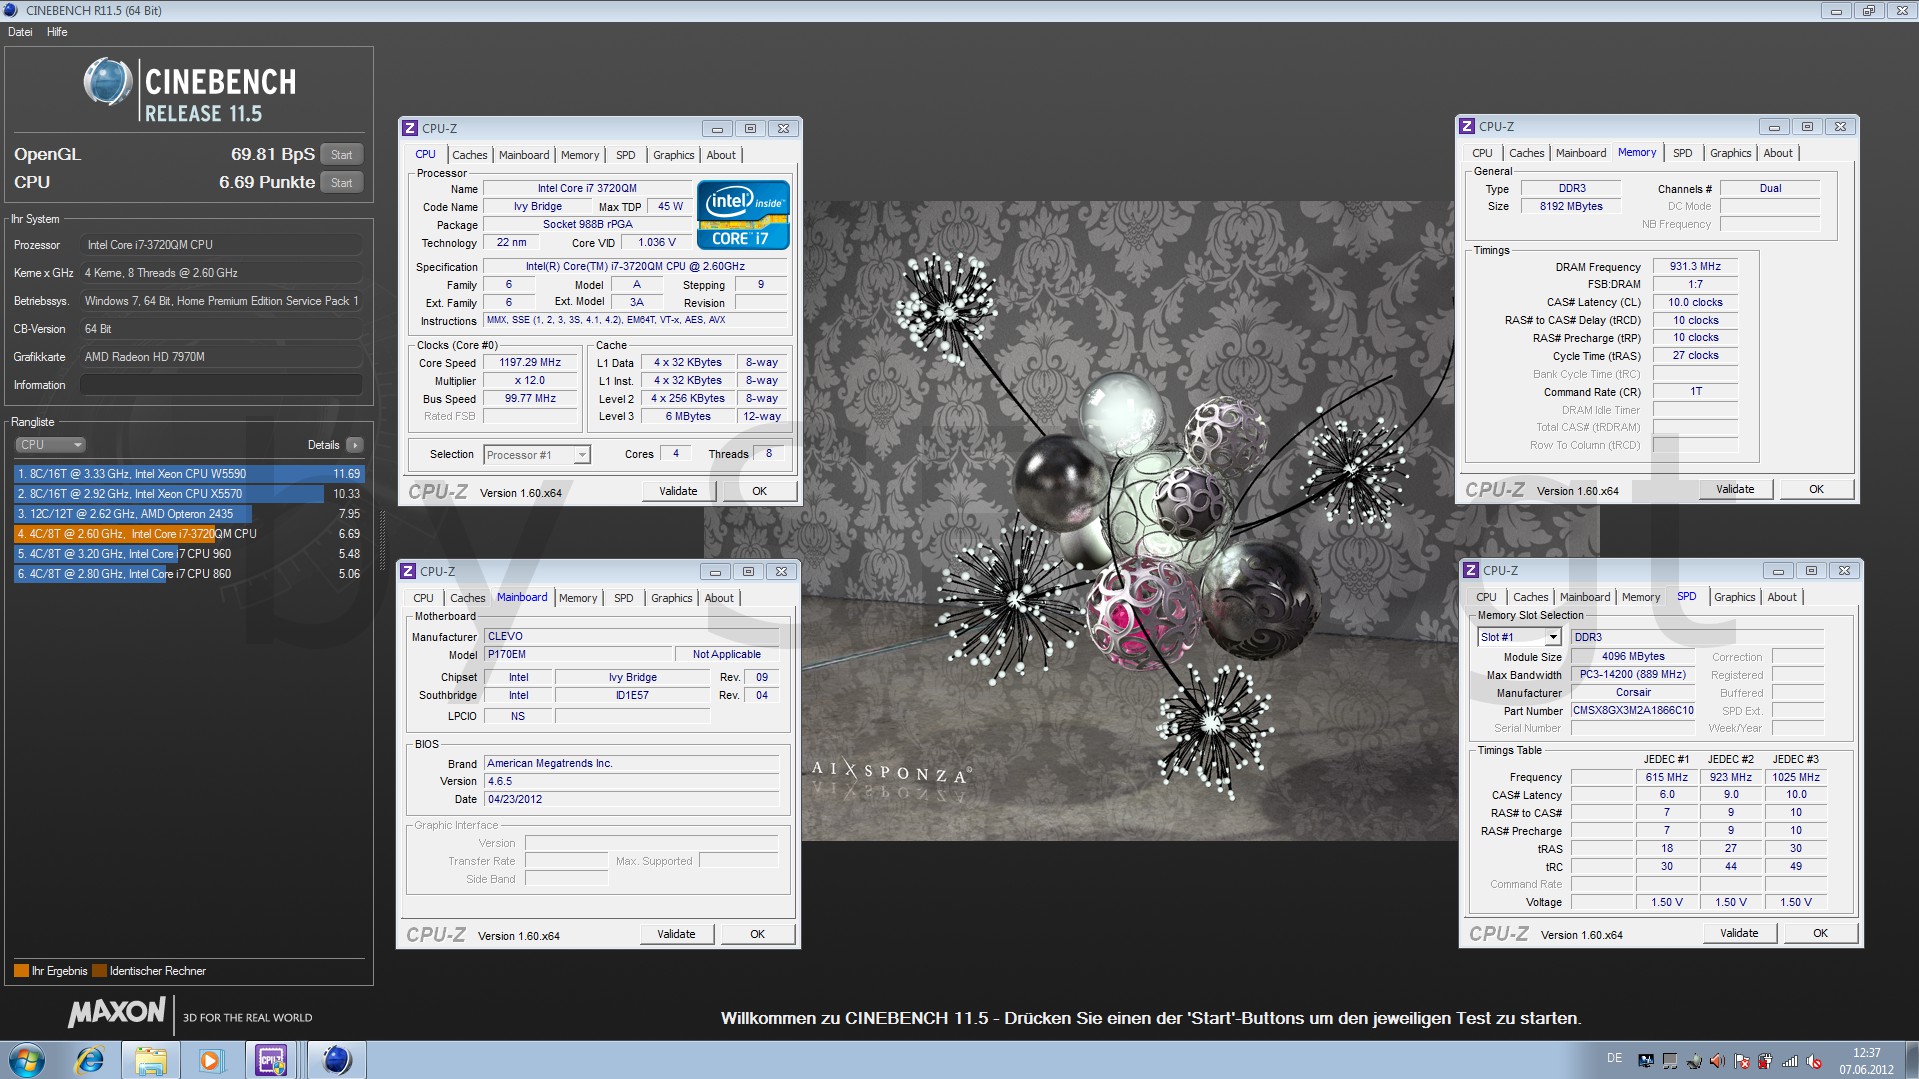This screenshot has height=1079, width=1919.
Task: Open the DE keyboard language indicator
Action: [x=1614, y=1057]
